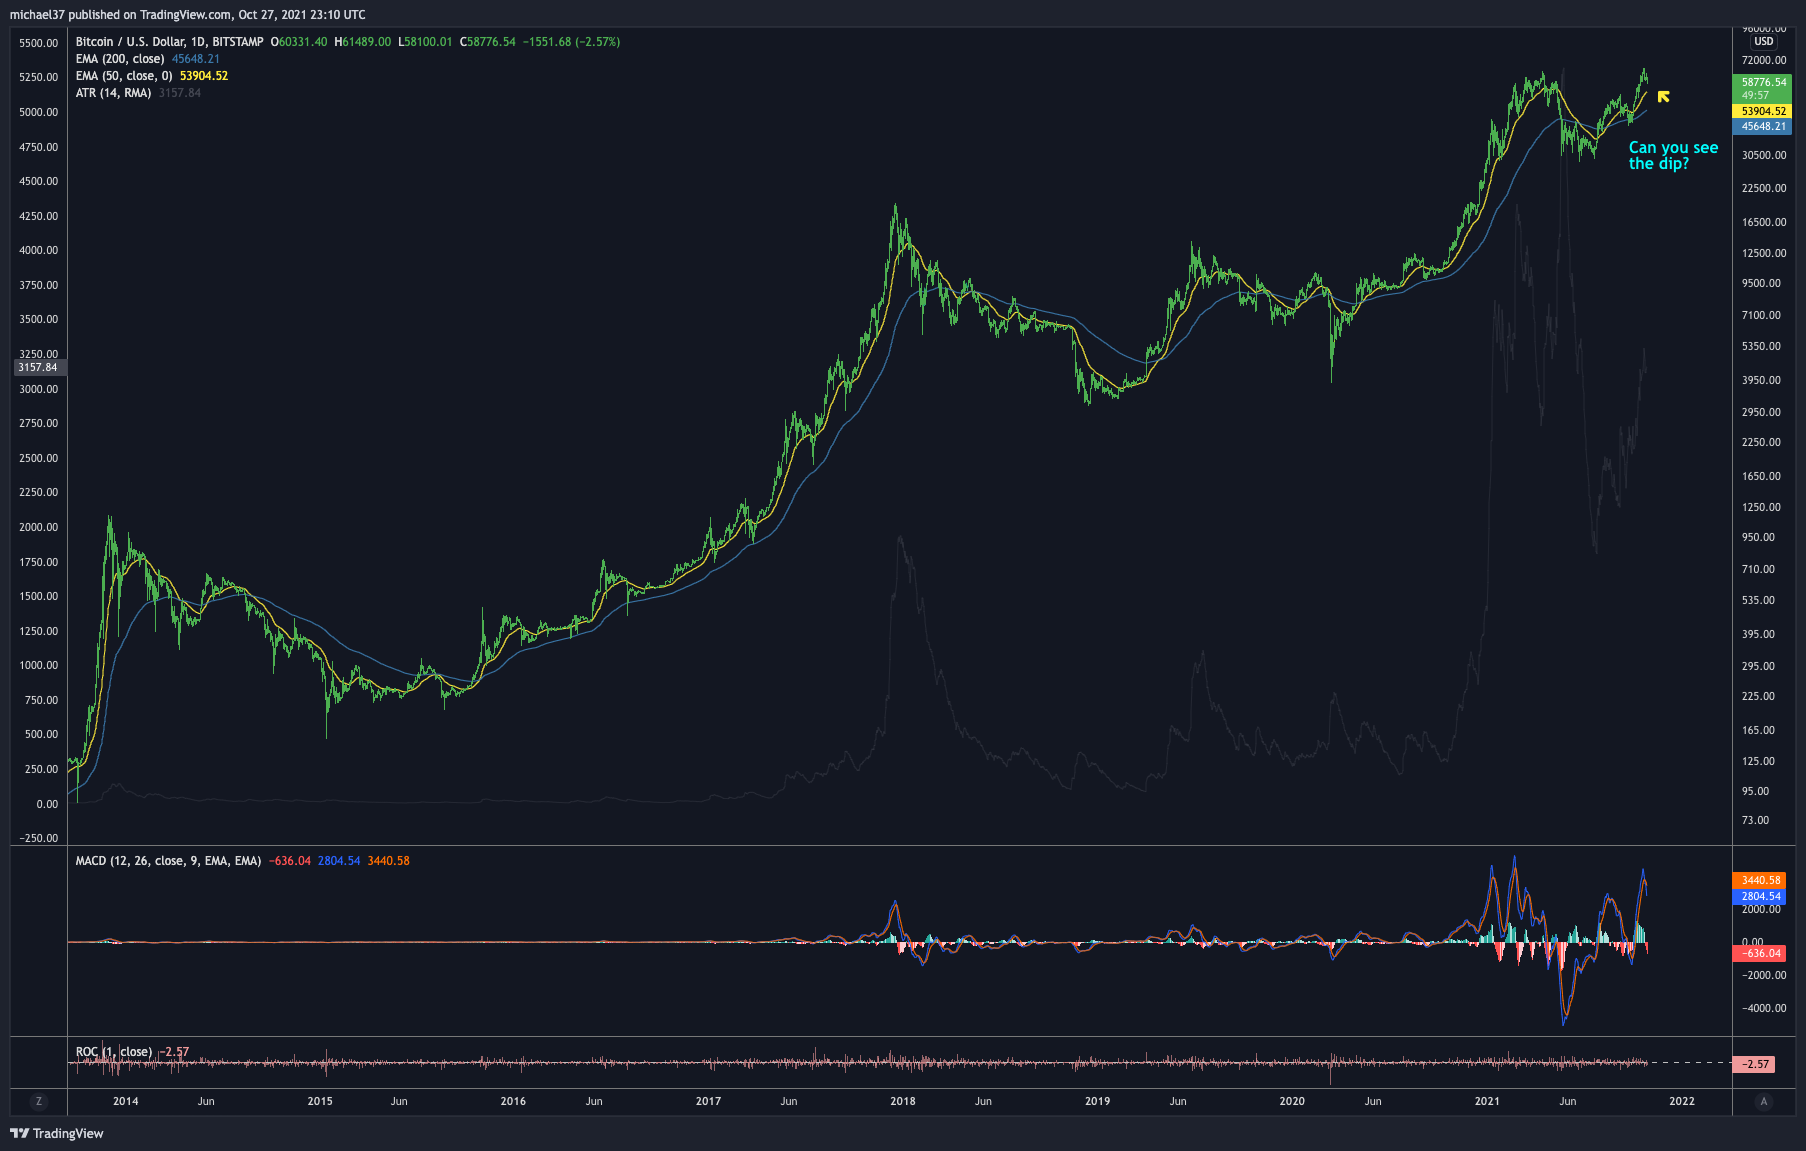The width and height of the screenshot is (1806, 1151).
Task: Click the A auto-scale button on time axis
Action: (x=1763, y=1101)
